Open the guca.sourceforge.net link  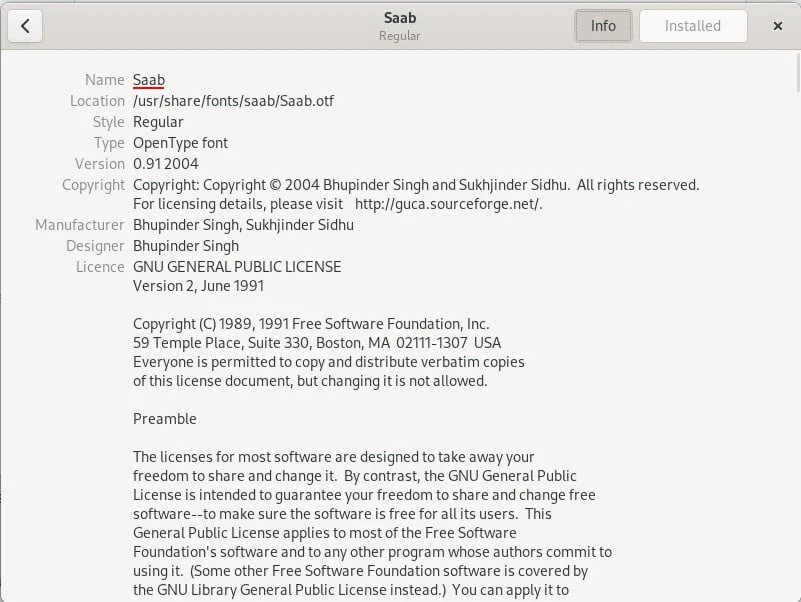click(448, 204)
